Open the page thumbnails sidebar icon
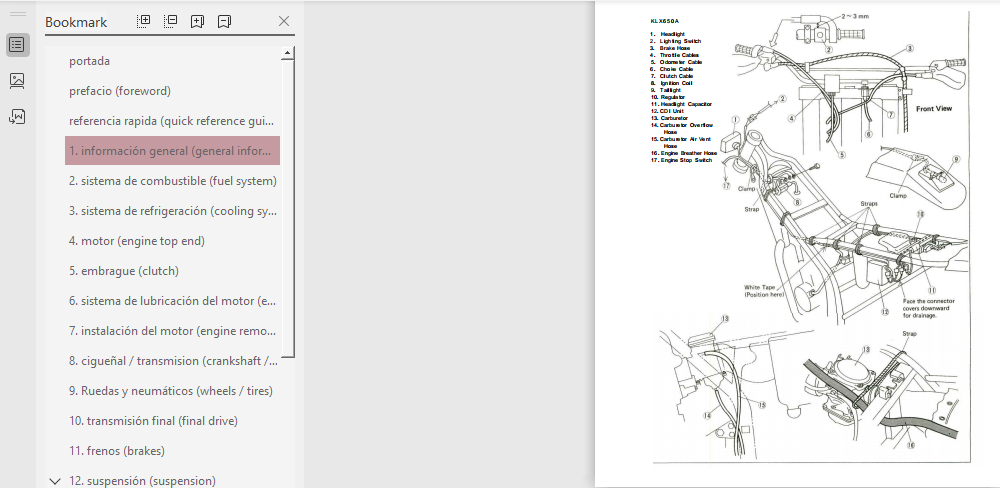The width and height of the screenshot is (1000, 488). click(x=17, y=80)
